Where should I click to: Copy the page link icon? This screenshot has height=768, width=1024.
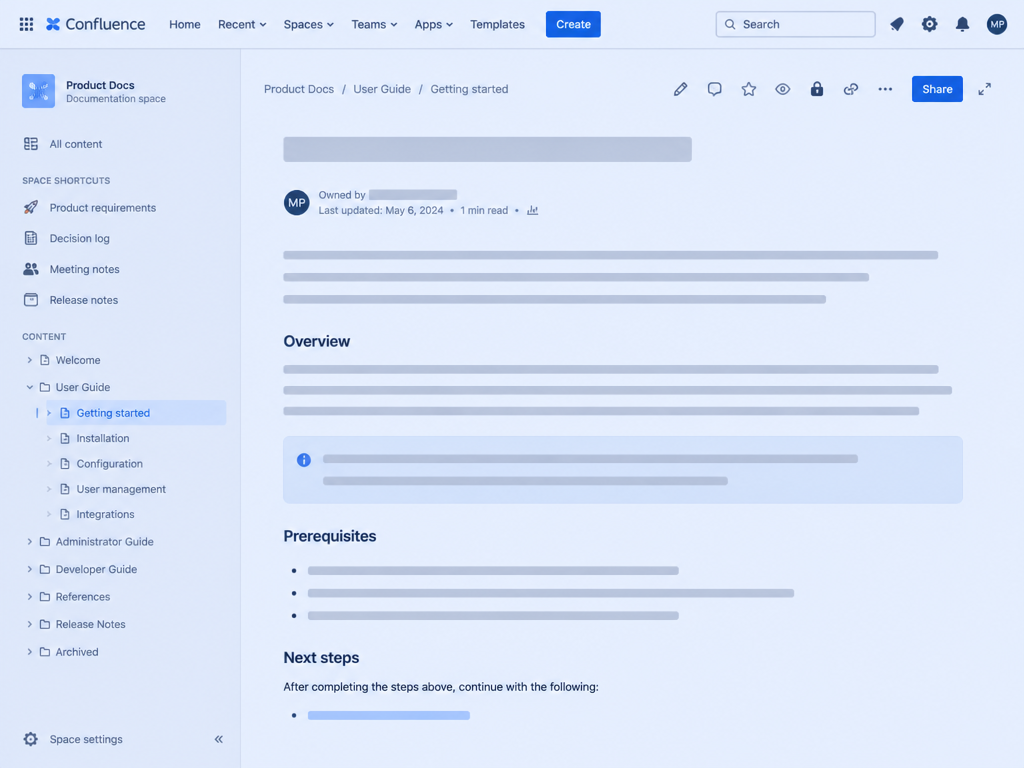coord(850,89)
